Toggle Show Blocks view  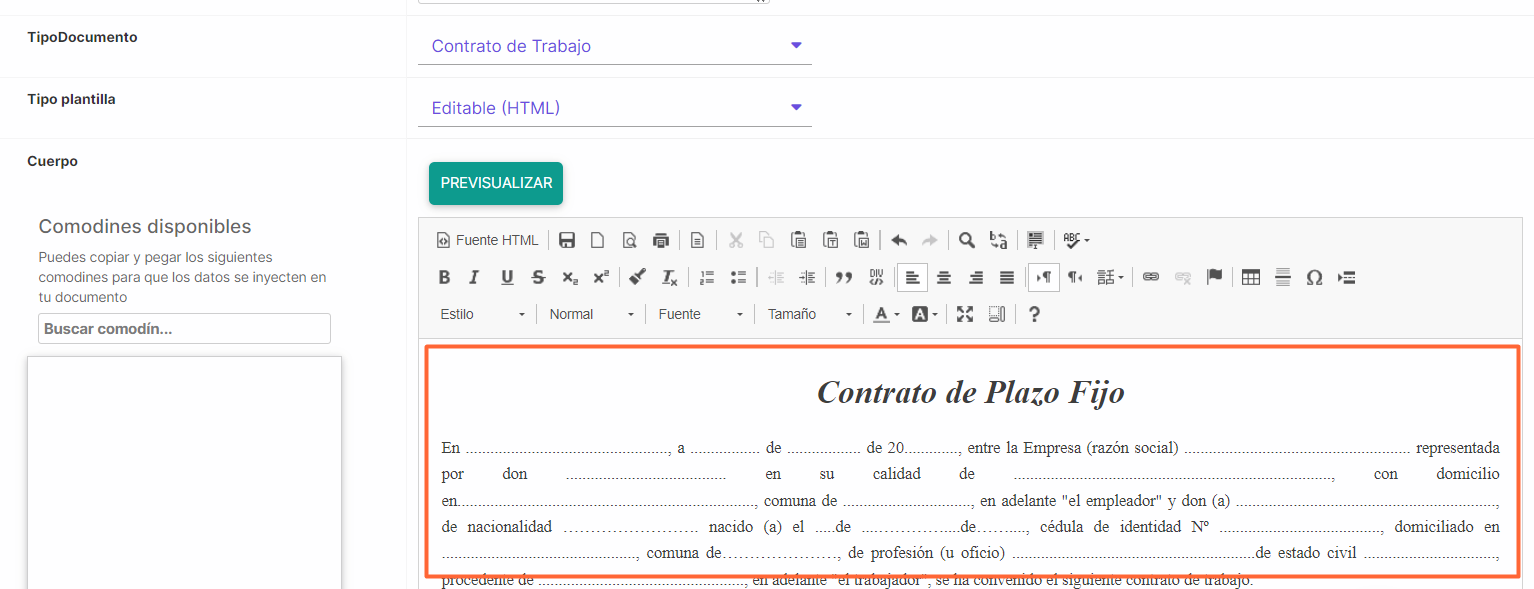997,314
